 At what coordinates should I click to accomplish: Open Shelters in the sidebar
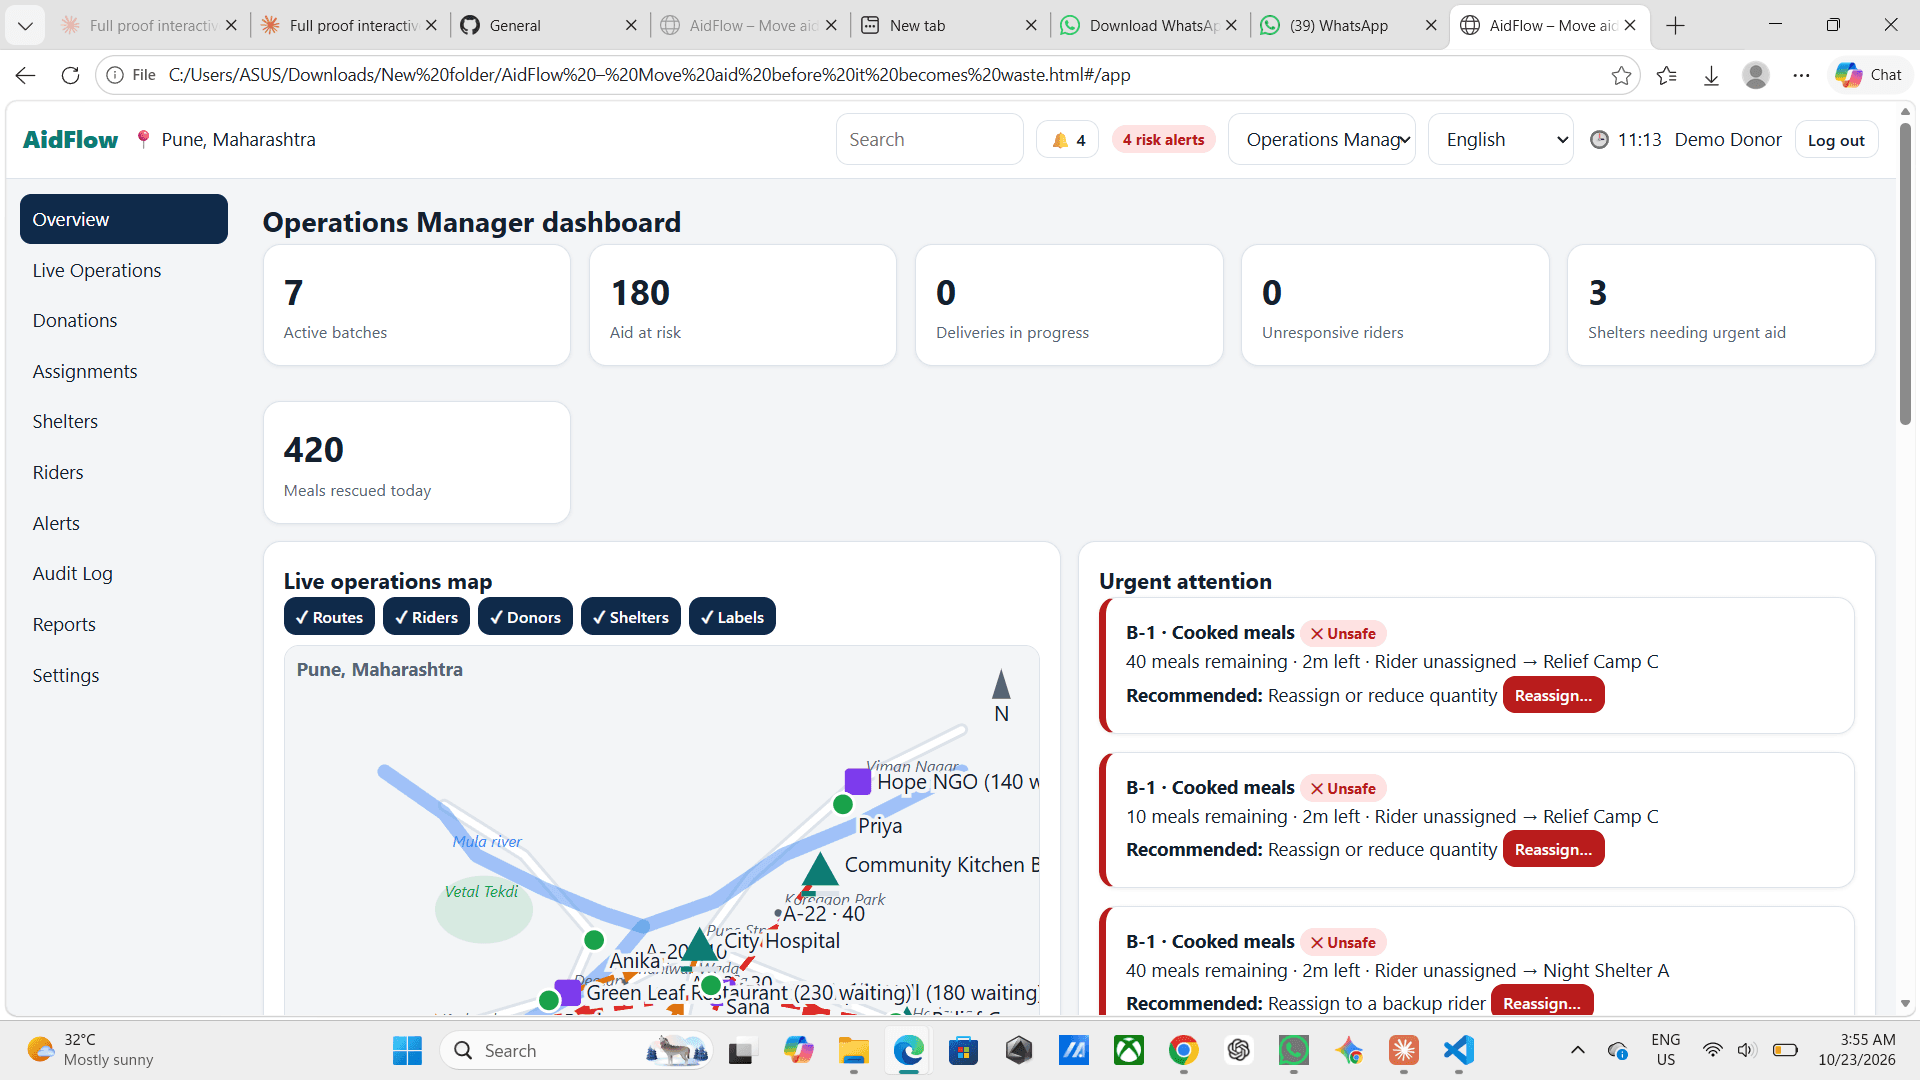coord(124,421)
